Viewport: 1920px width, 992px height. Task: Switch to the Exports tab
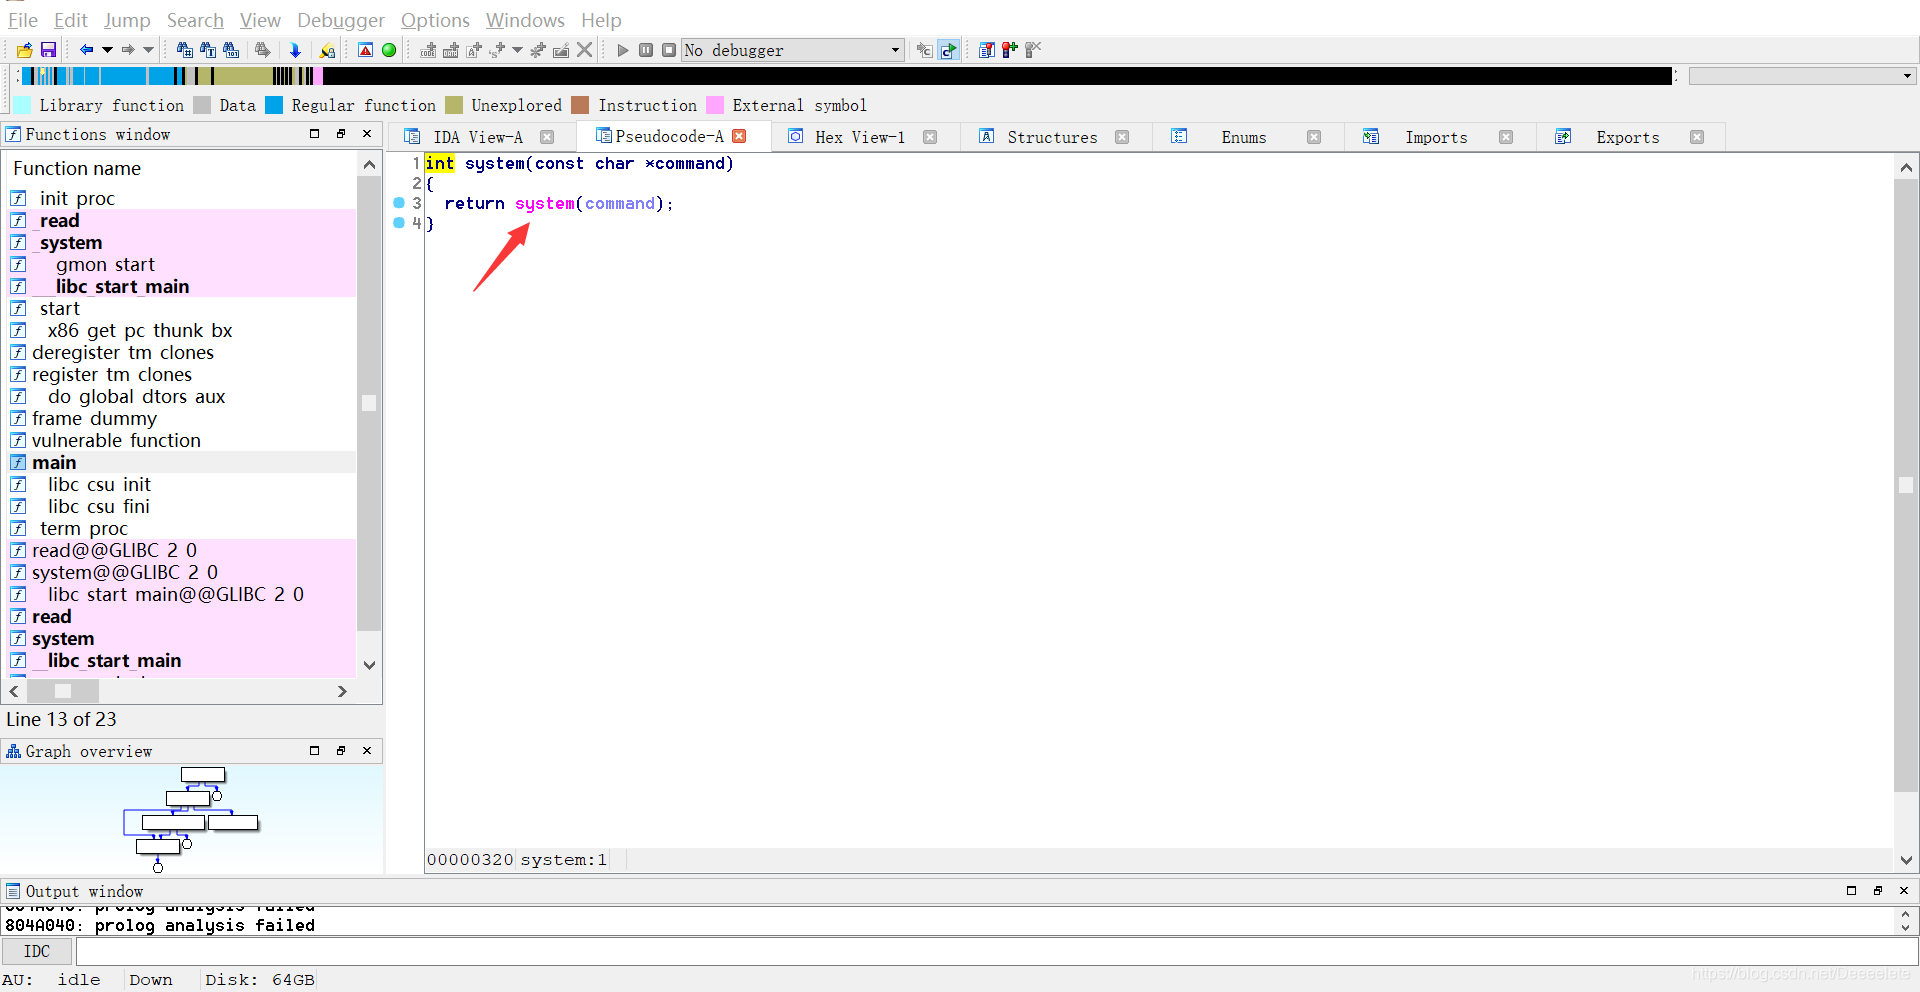1627,137
